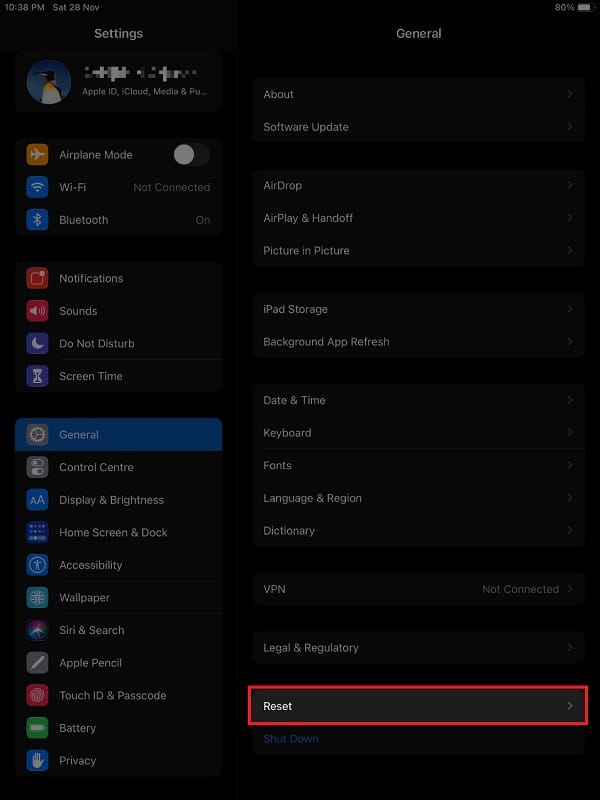Open Legal & Regulatory
Image resolution: width=600 pixels, height=800 pixels.
pyautogui.click(x=418, y=647)
